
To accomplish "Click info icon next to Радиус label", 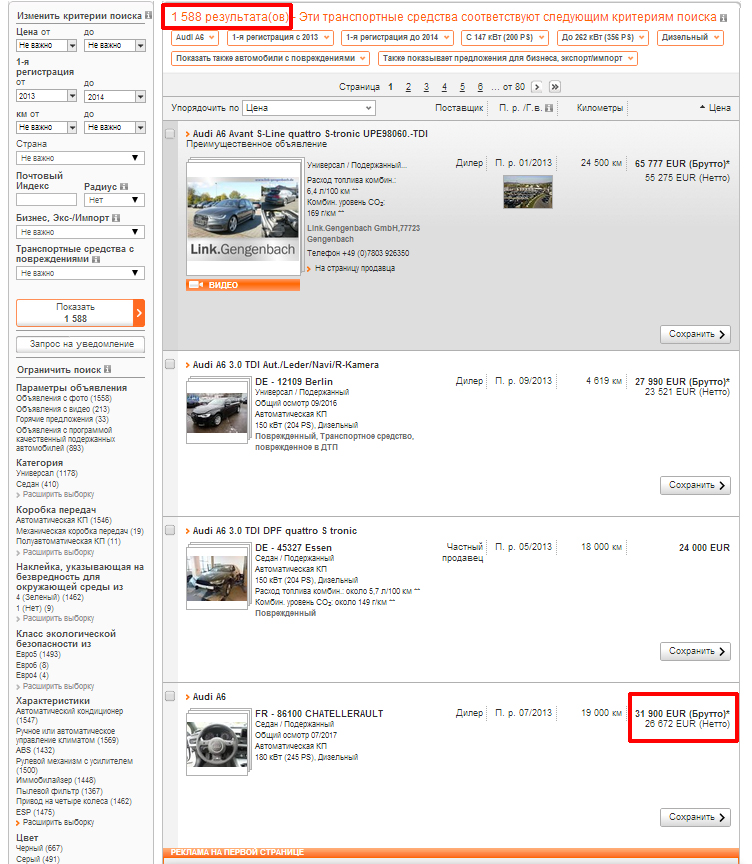I will pyautogui.click(x=124, y=187).
